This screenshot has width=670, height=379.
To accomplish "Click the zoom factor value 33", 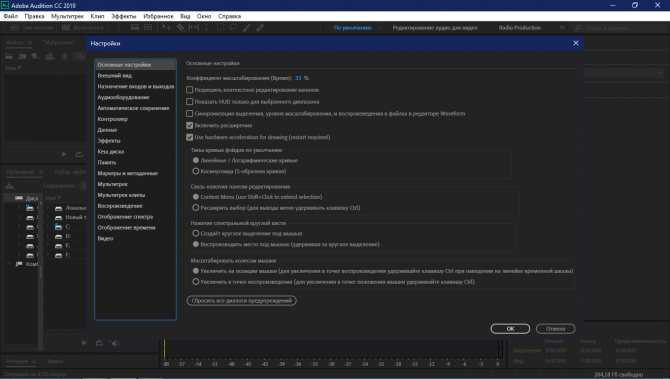I will pos(298,78).
